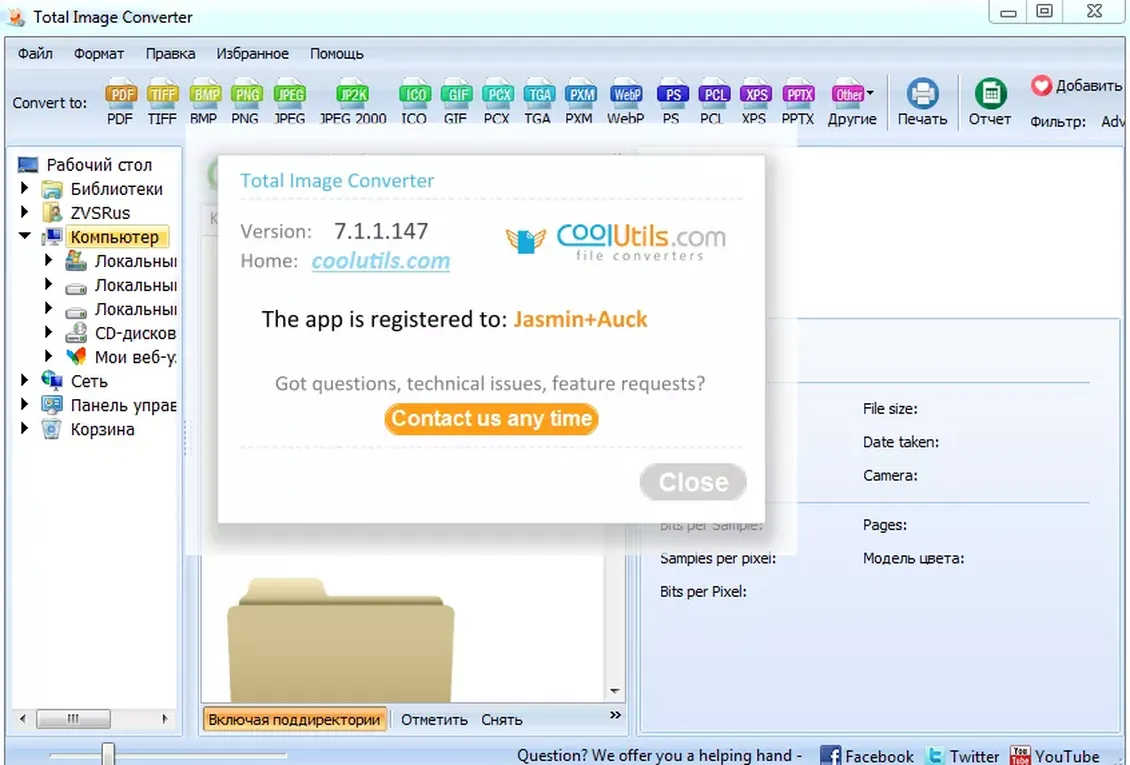Image resolution: width=1130 pixels, height=765 pixels.
Task: Open coolutils.com home link
Action: pos(381,261)
